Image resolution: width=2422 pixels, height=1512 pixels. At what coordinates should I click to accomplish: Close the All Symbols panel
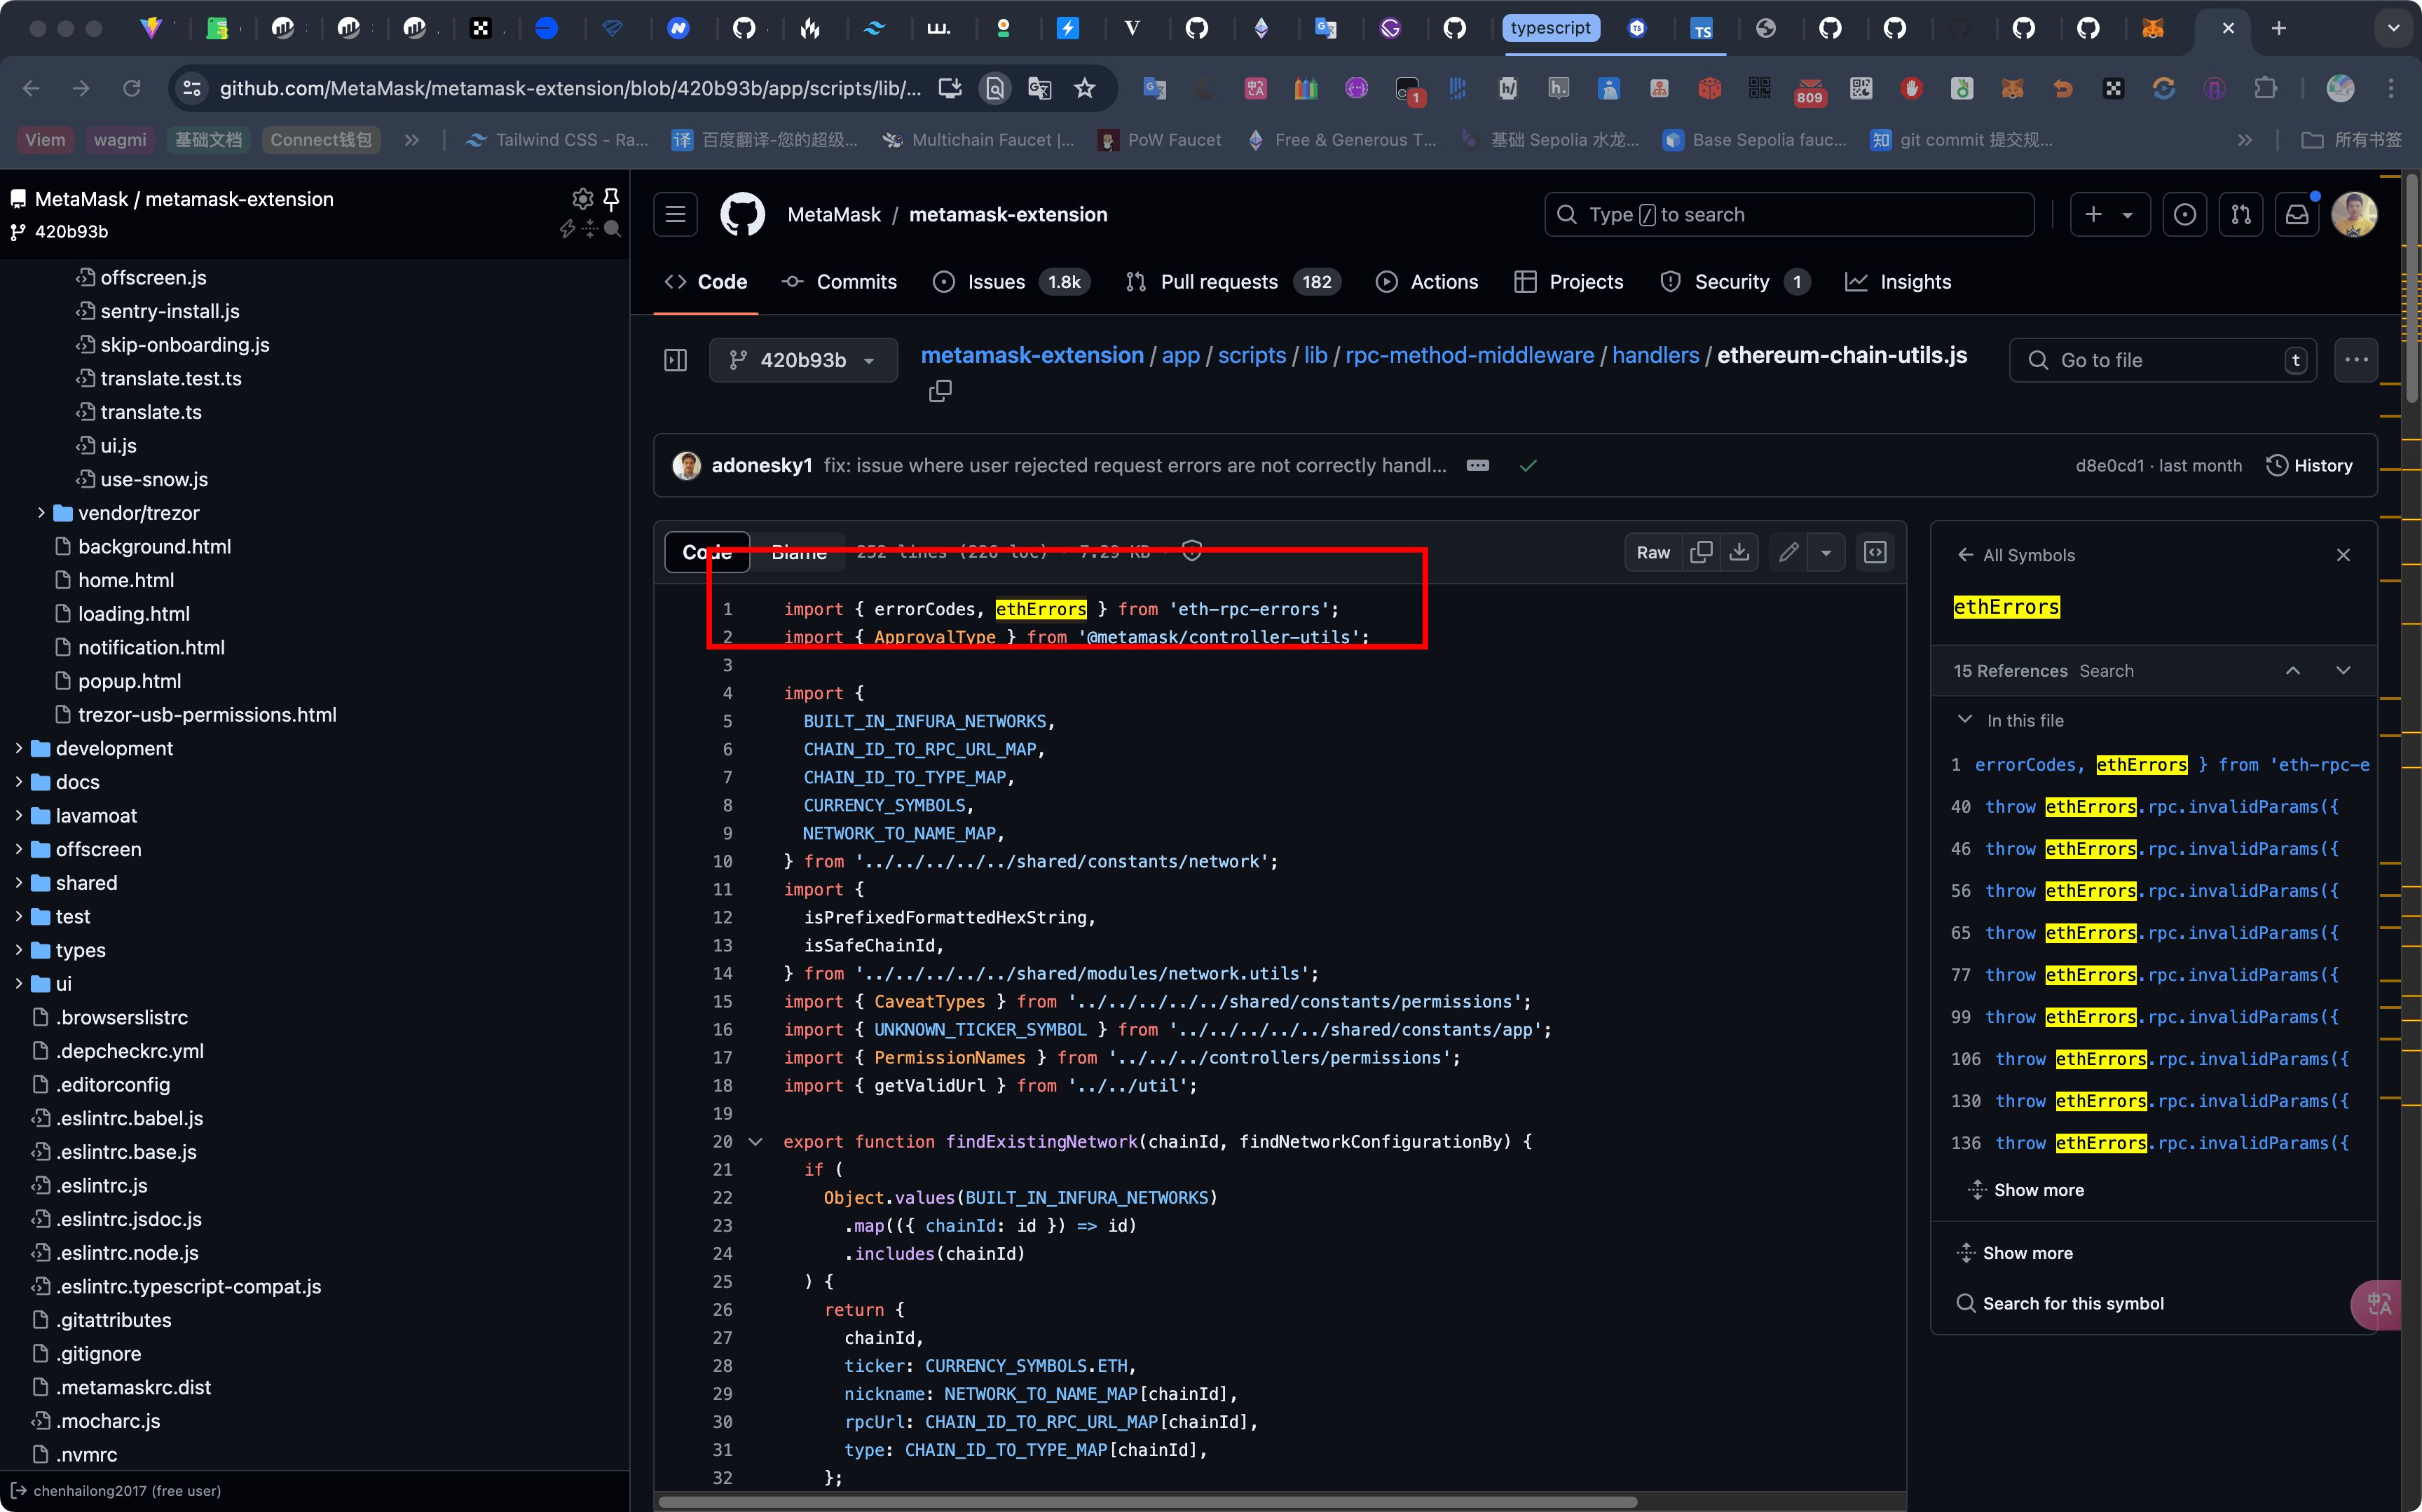click(x=2343, y=555)
